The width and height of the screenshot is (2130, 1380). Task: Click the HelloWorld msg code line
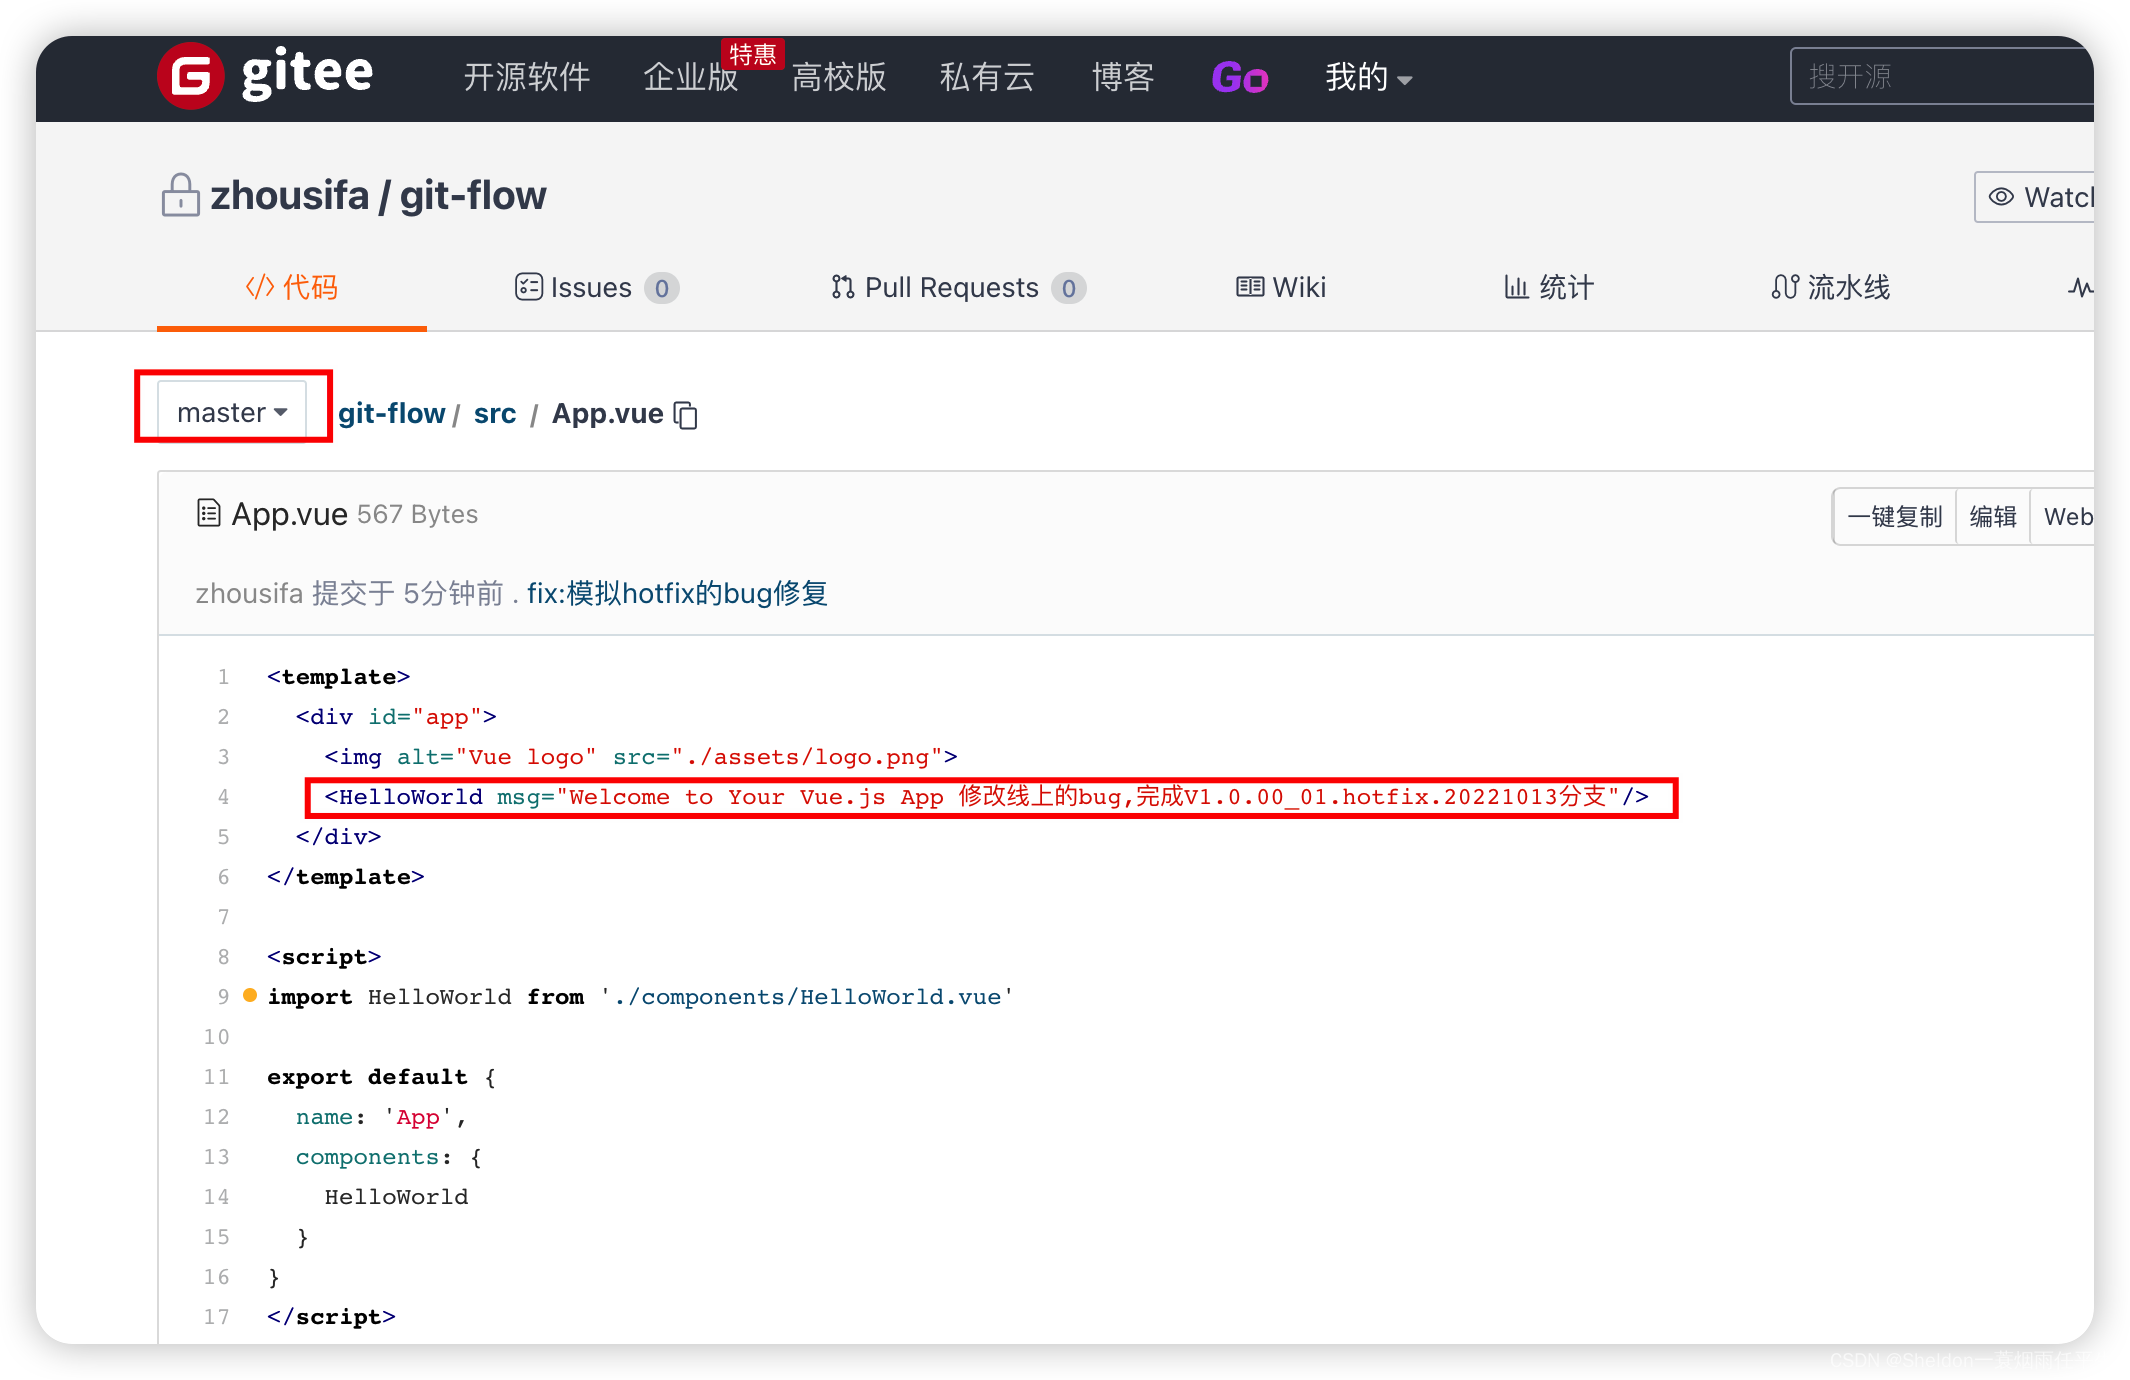pyautogui.click(x=986, y=797)
